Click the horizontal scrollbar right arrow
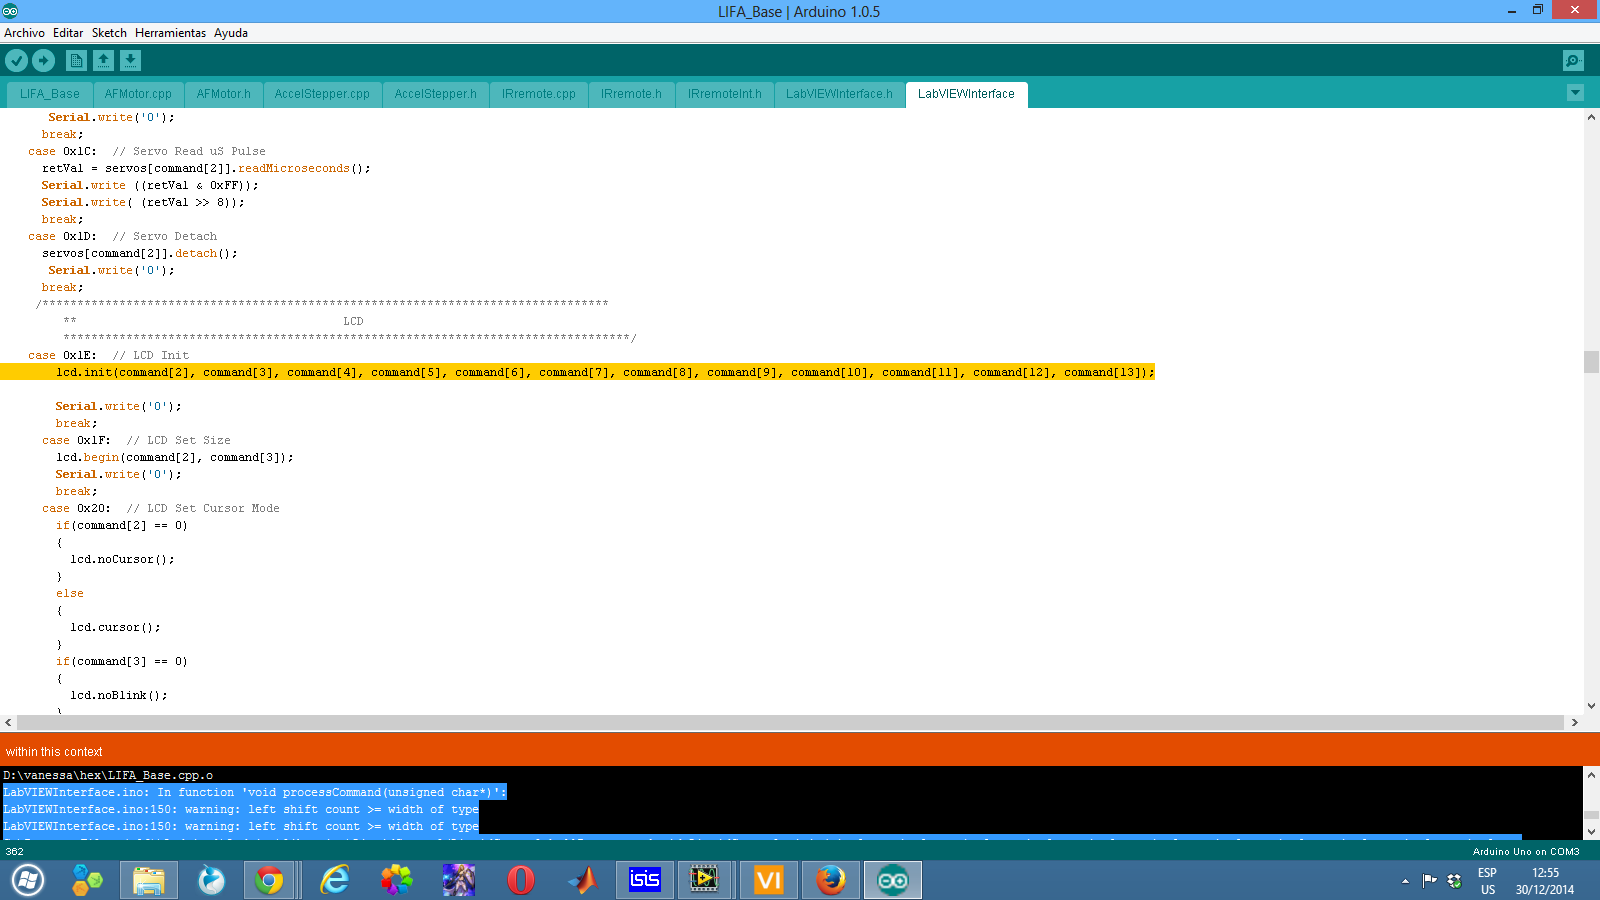 point(1575,722)
